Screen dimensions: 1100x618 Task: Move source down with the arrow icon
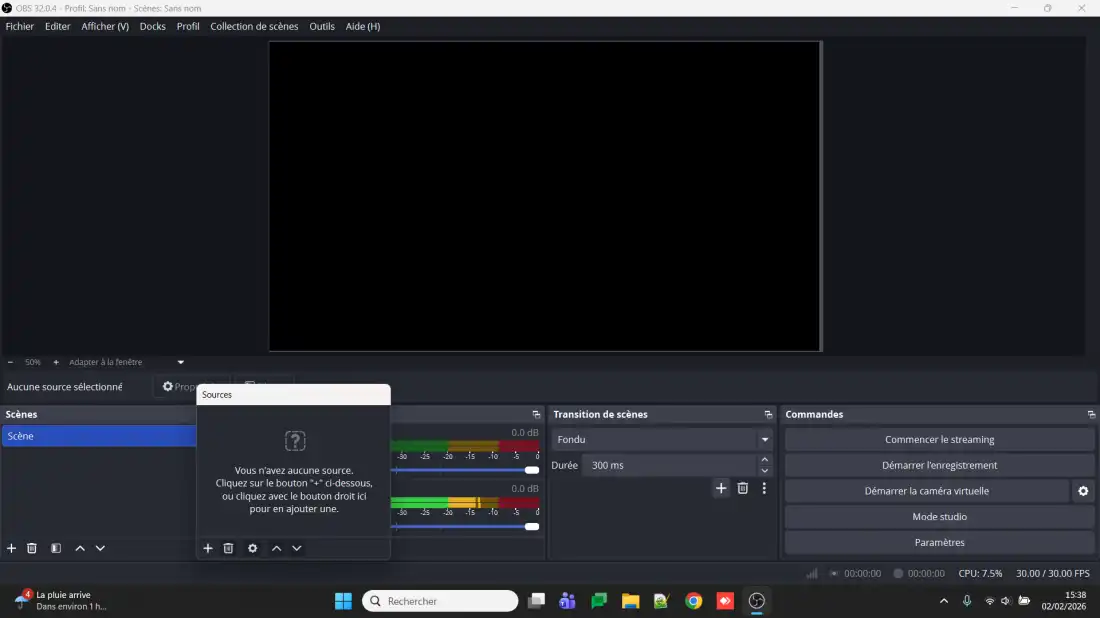pyautogui.click(x=296, y=548)
